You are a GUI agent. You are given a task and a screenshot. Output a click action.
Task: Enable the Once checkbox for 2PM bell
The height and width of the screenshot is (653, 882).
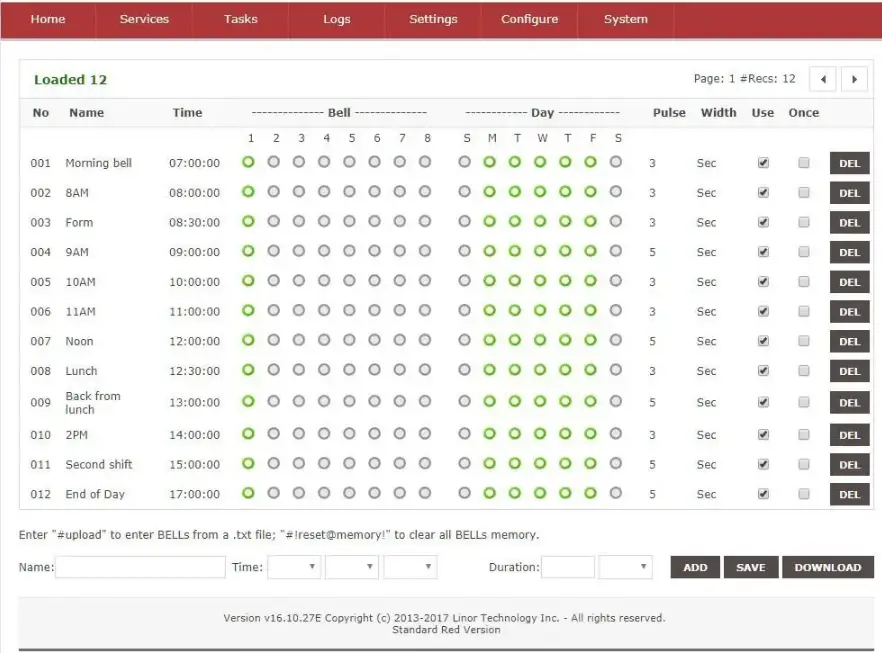[803, 435]
